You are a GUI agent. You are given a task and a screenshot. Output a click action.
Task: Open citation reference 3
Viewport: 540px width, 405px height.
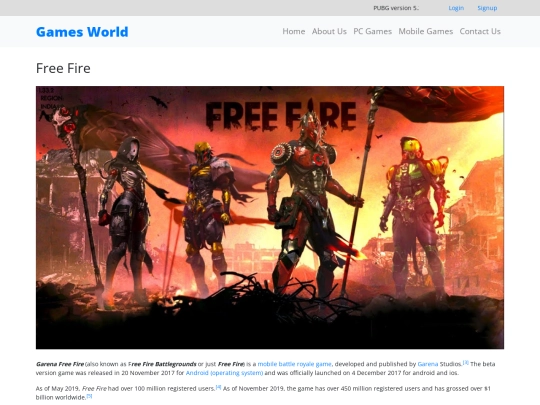(x=466, y=362)
